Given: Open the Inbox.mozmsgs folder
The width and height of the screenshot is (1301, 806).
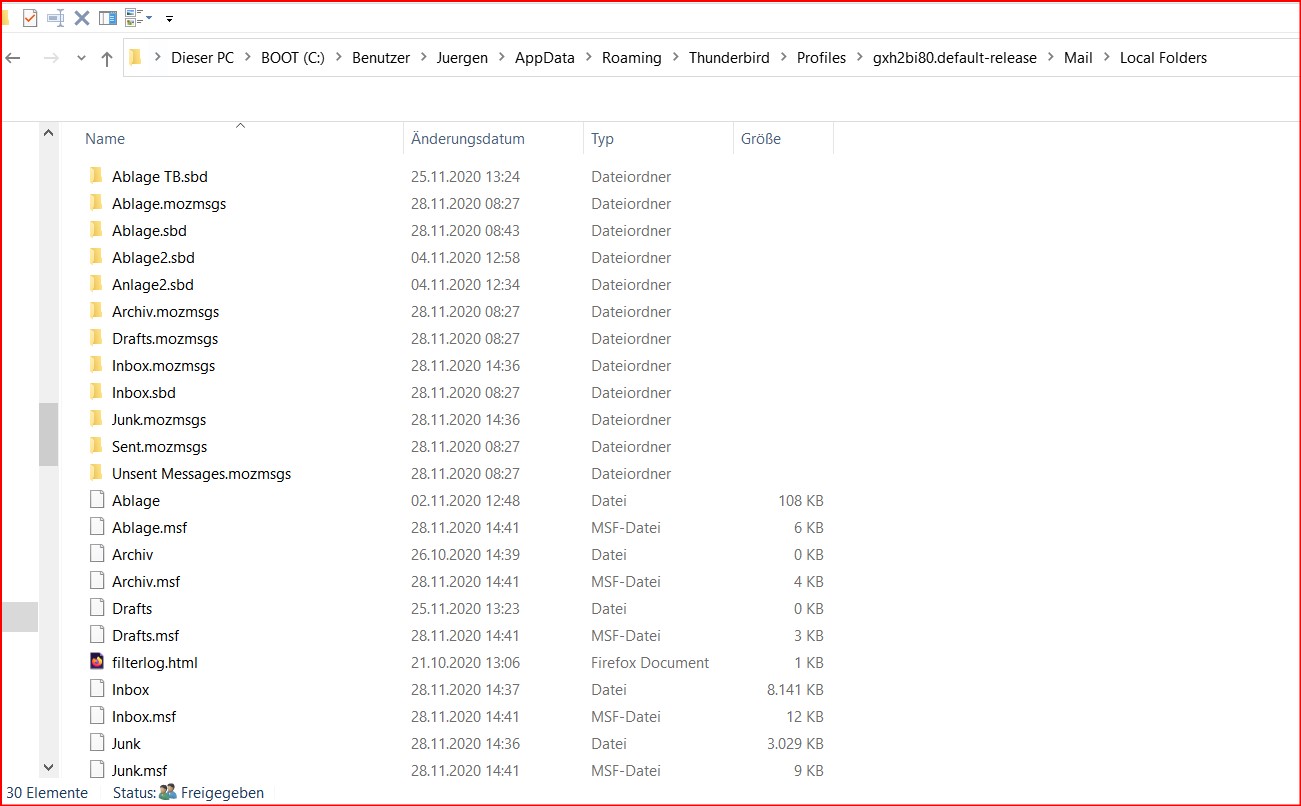Looking at the screenshot, I should click(163, 365).
